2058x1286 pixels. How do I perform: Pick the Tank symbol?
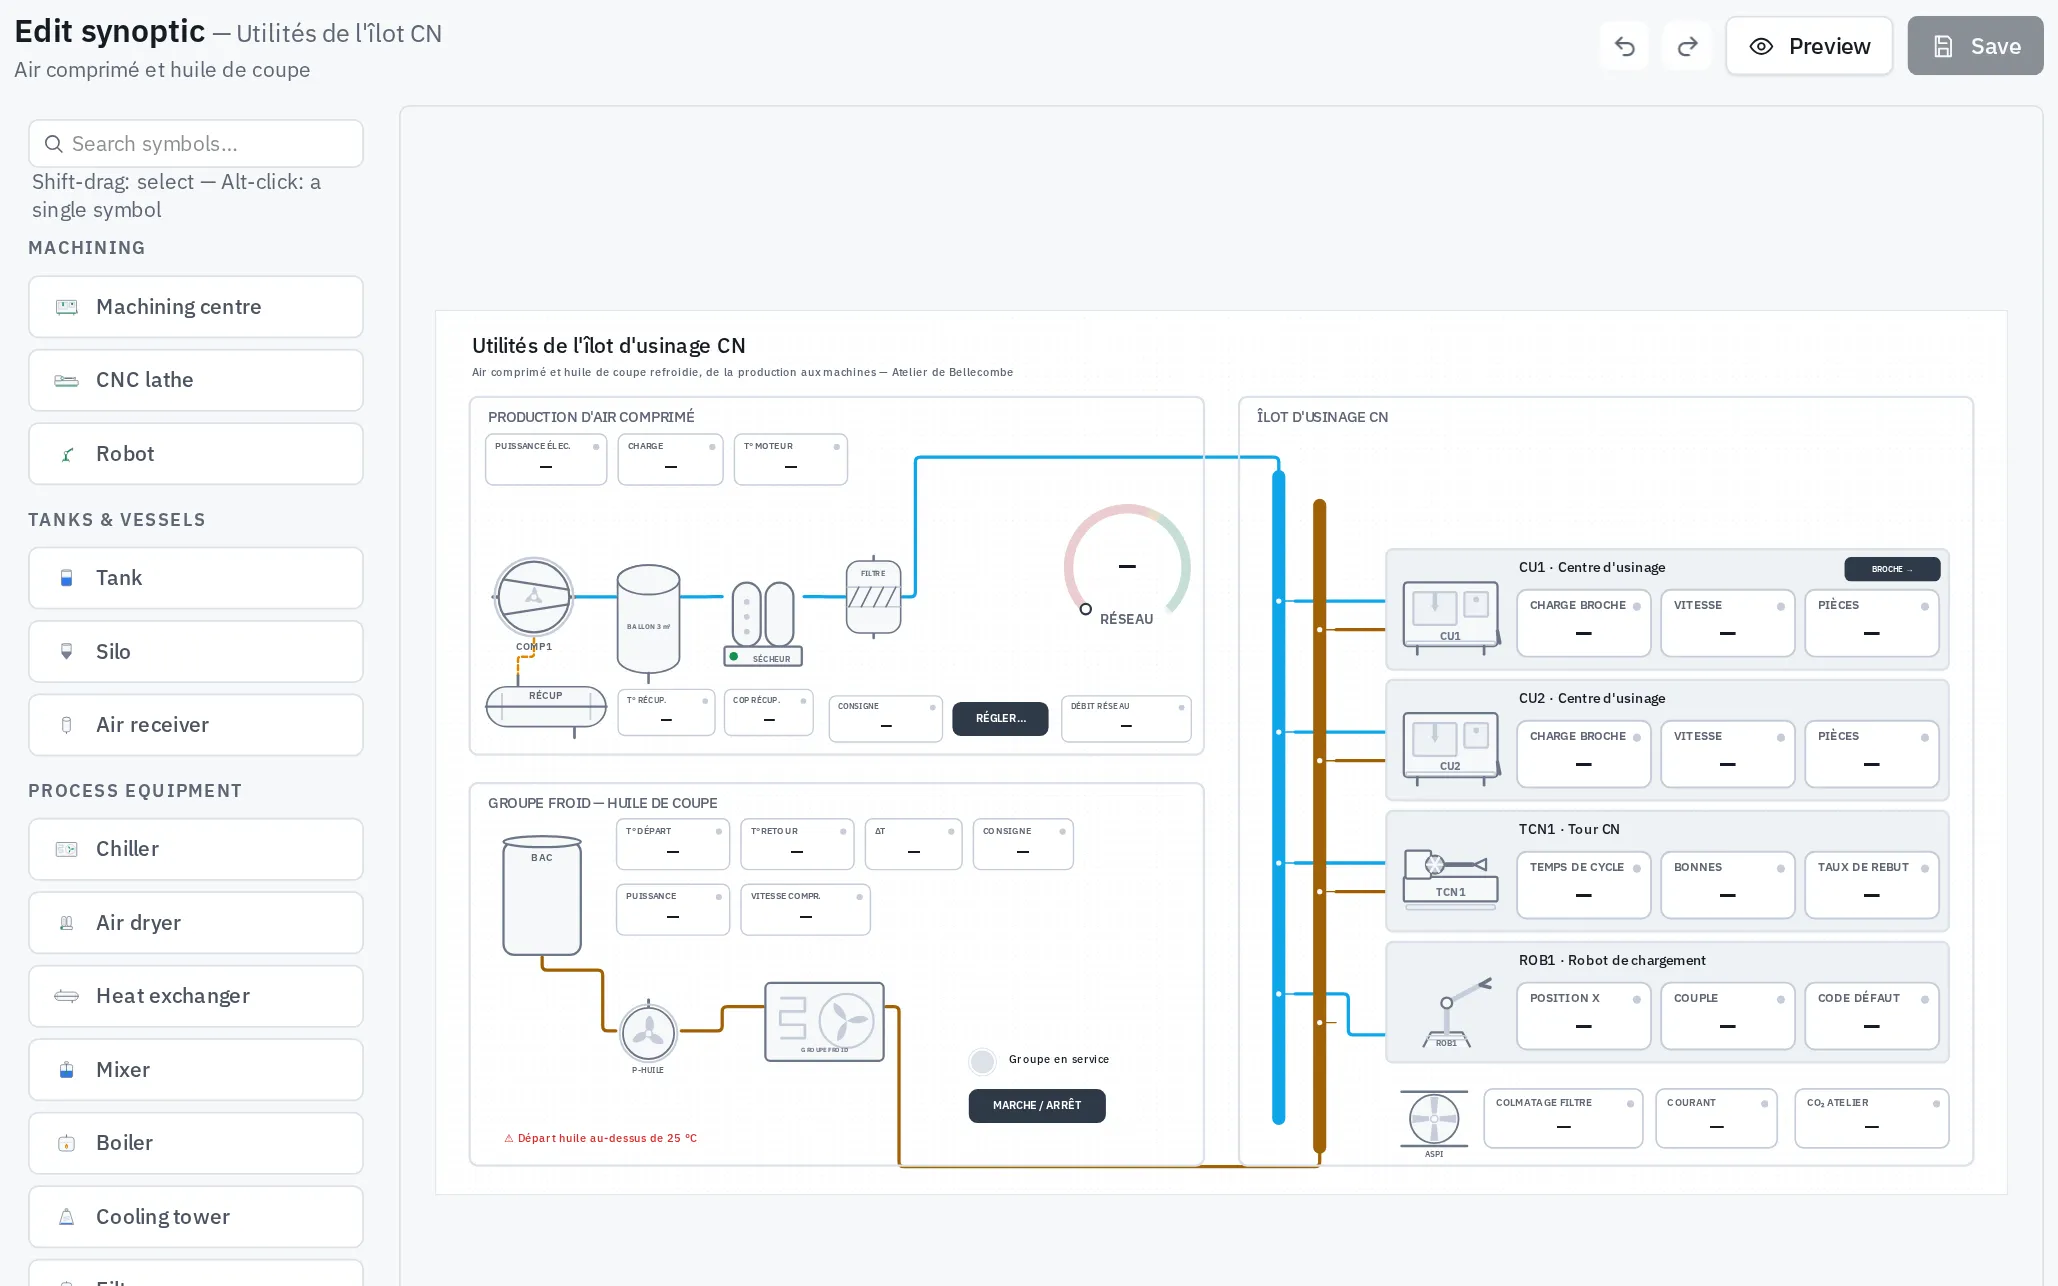(x=196, y=578)
